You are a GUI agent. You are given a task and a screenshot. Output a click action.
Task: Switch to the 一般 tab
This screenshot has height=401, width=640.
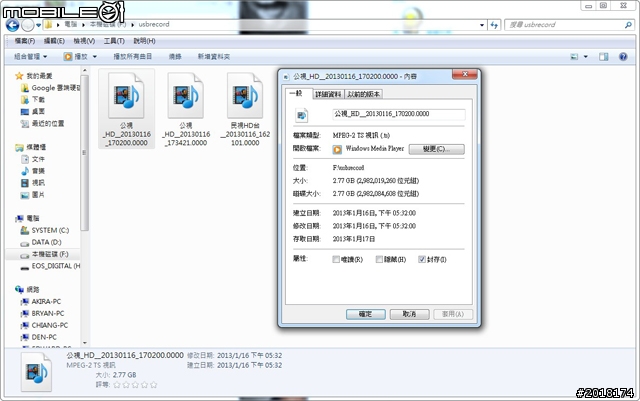pyautogui.click(x=298, y=94)
